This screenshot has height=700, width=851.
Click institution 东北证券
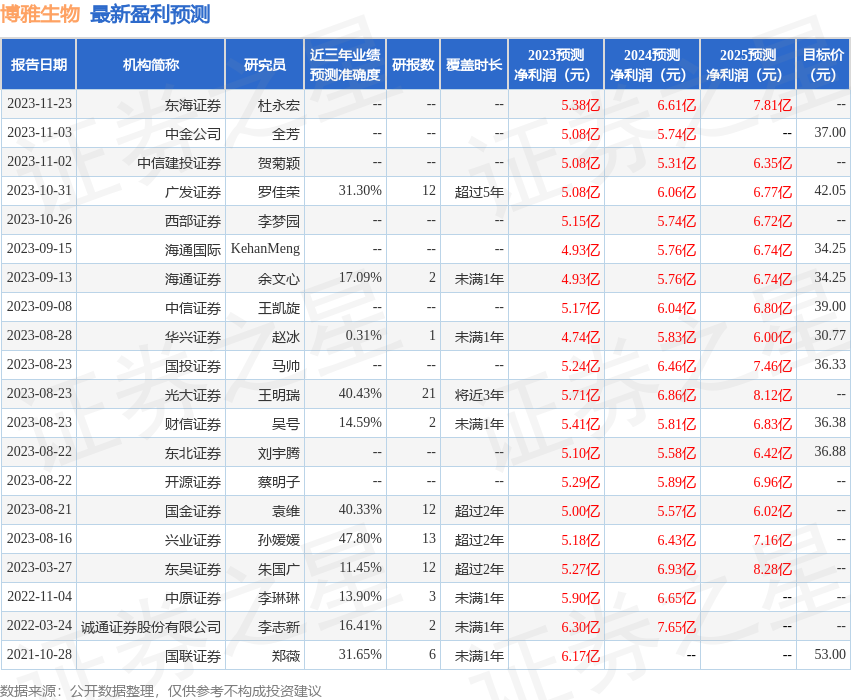click(x=193, y=453)
